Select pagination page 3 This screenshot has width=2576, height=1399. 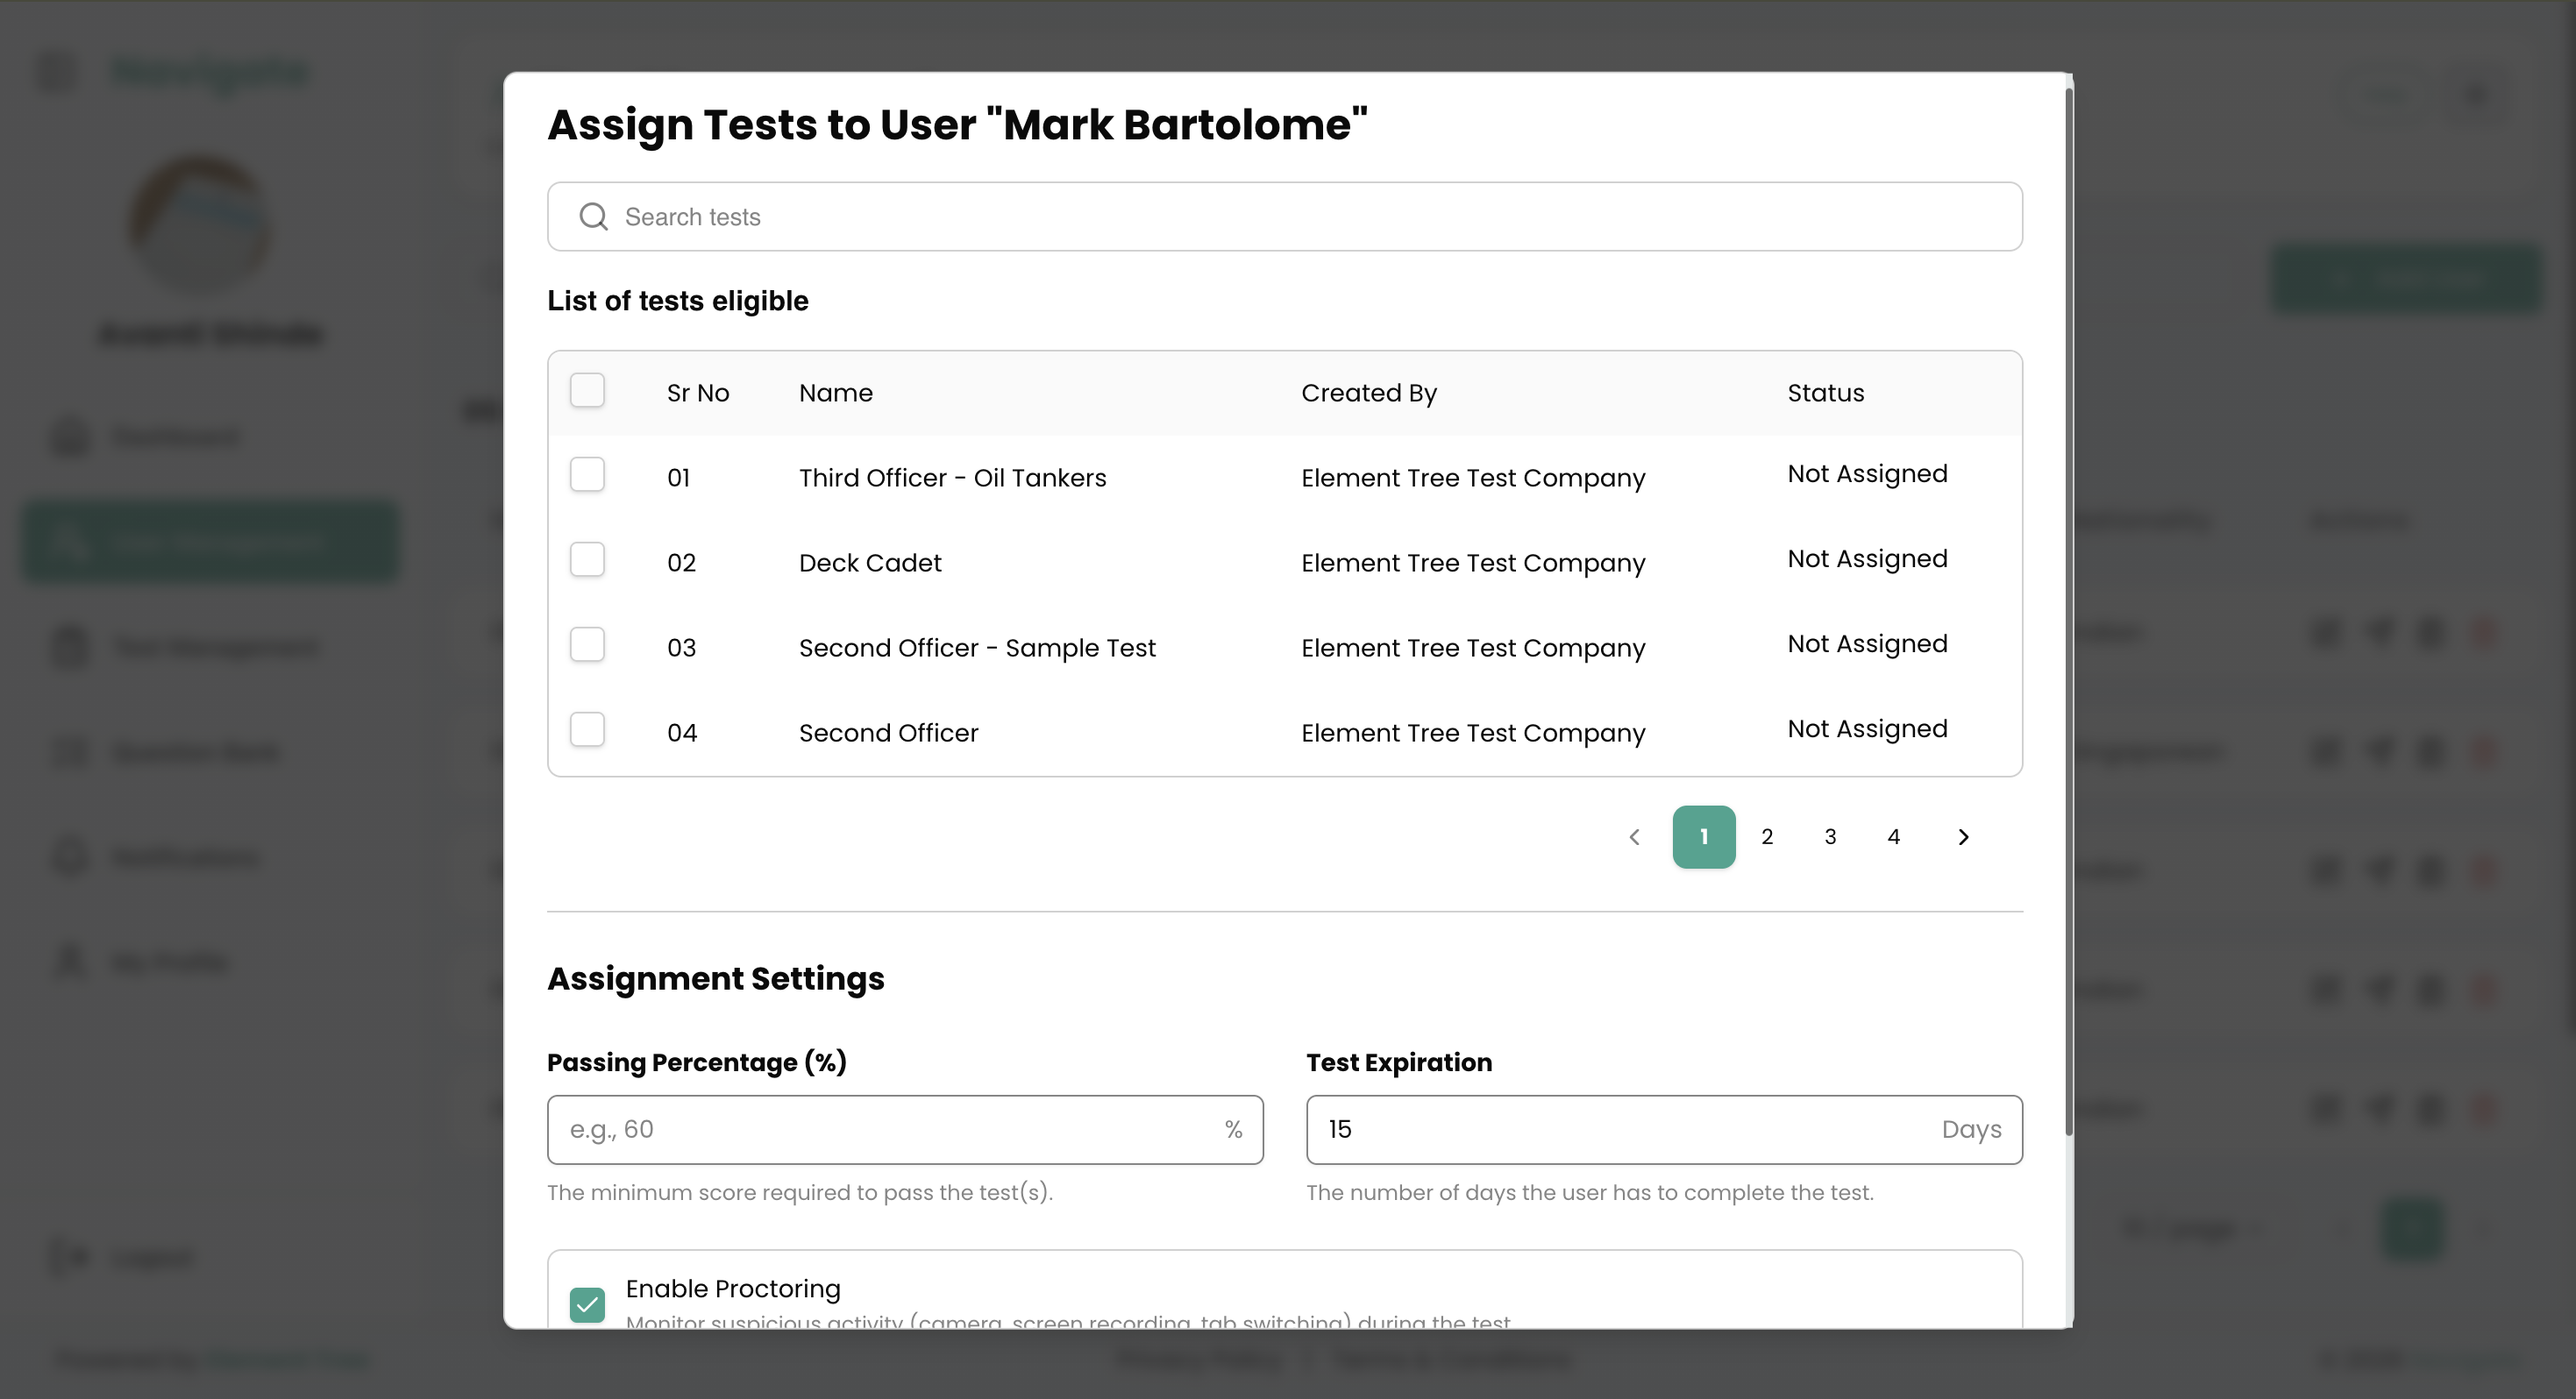1830,836
